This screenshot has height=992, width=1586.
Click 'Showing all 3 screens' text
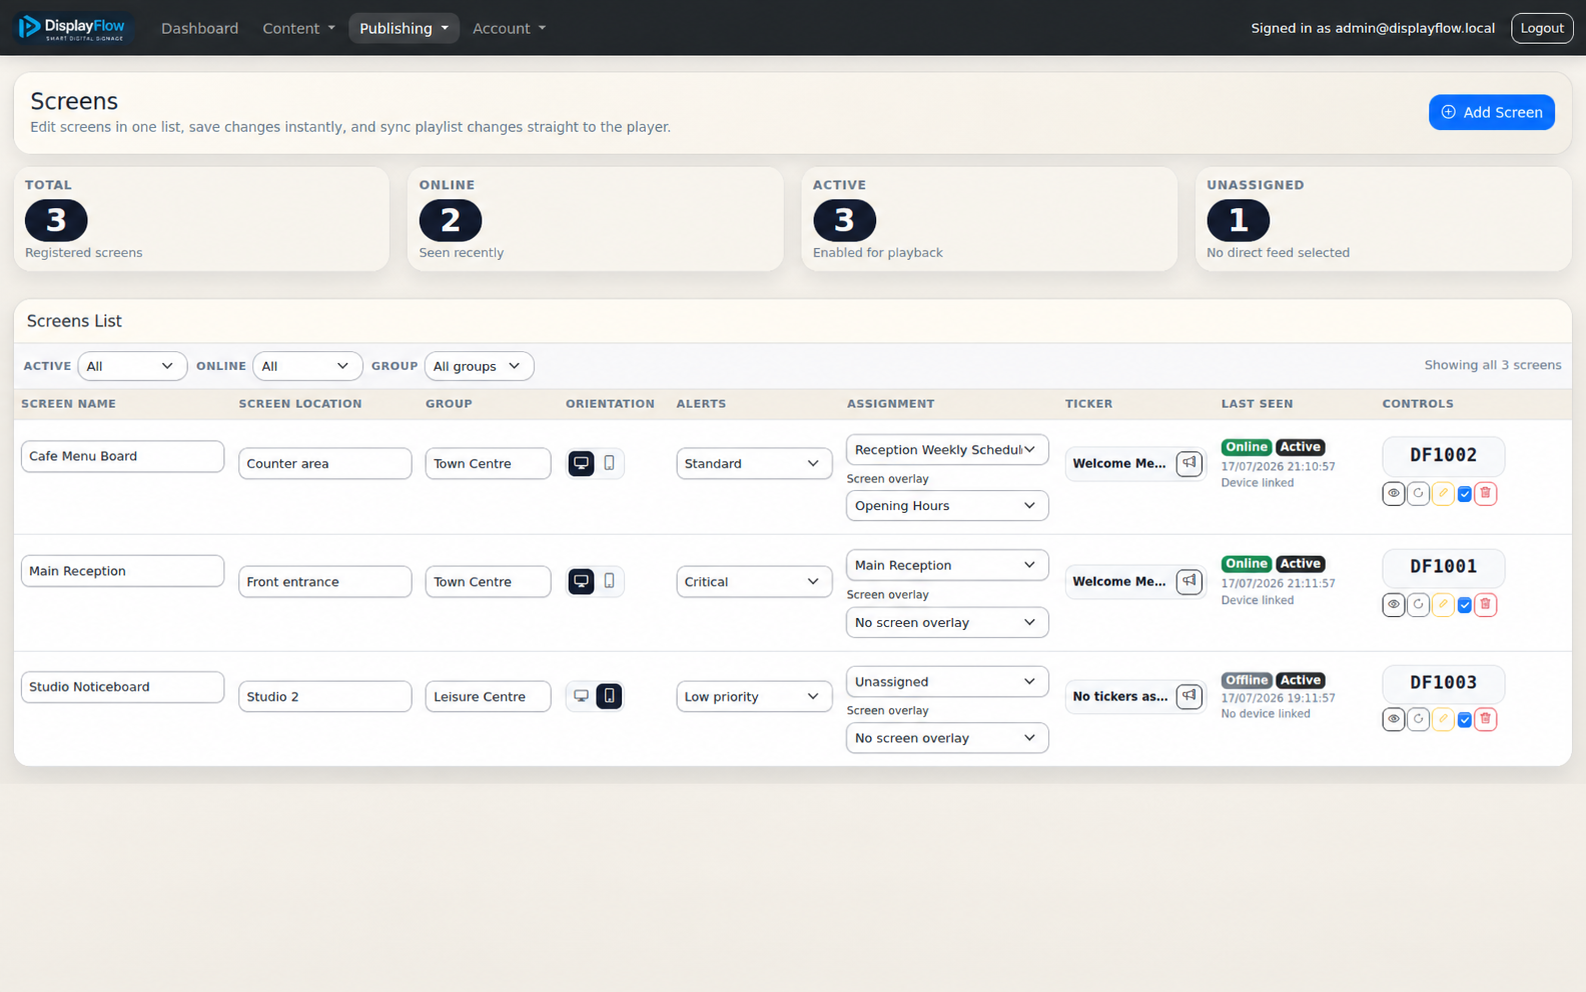pyautogui.click(x=1492, y=365)
